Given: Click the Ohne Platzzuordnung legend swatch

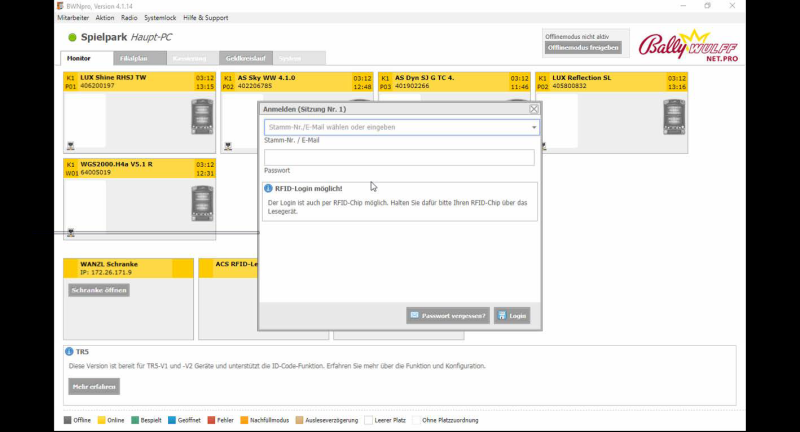Looking at the screenshot, I should [416, 420].
